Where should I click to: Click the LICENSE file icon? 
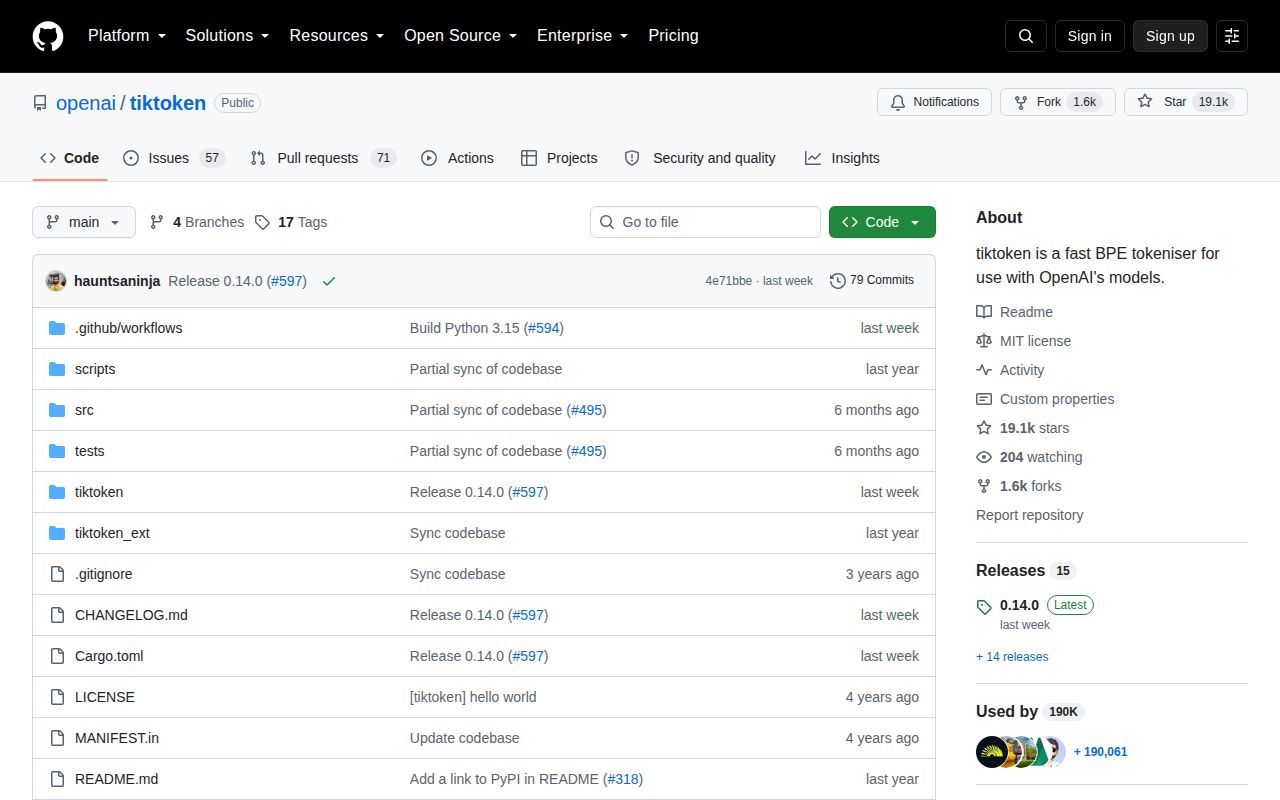(x=57, y=697)
